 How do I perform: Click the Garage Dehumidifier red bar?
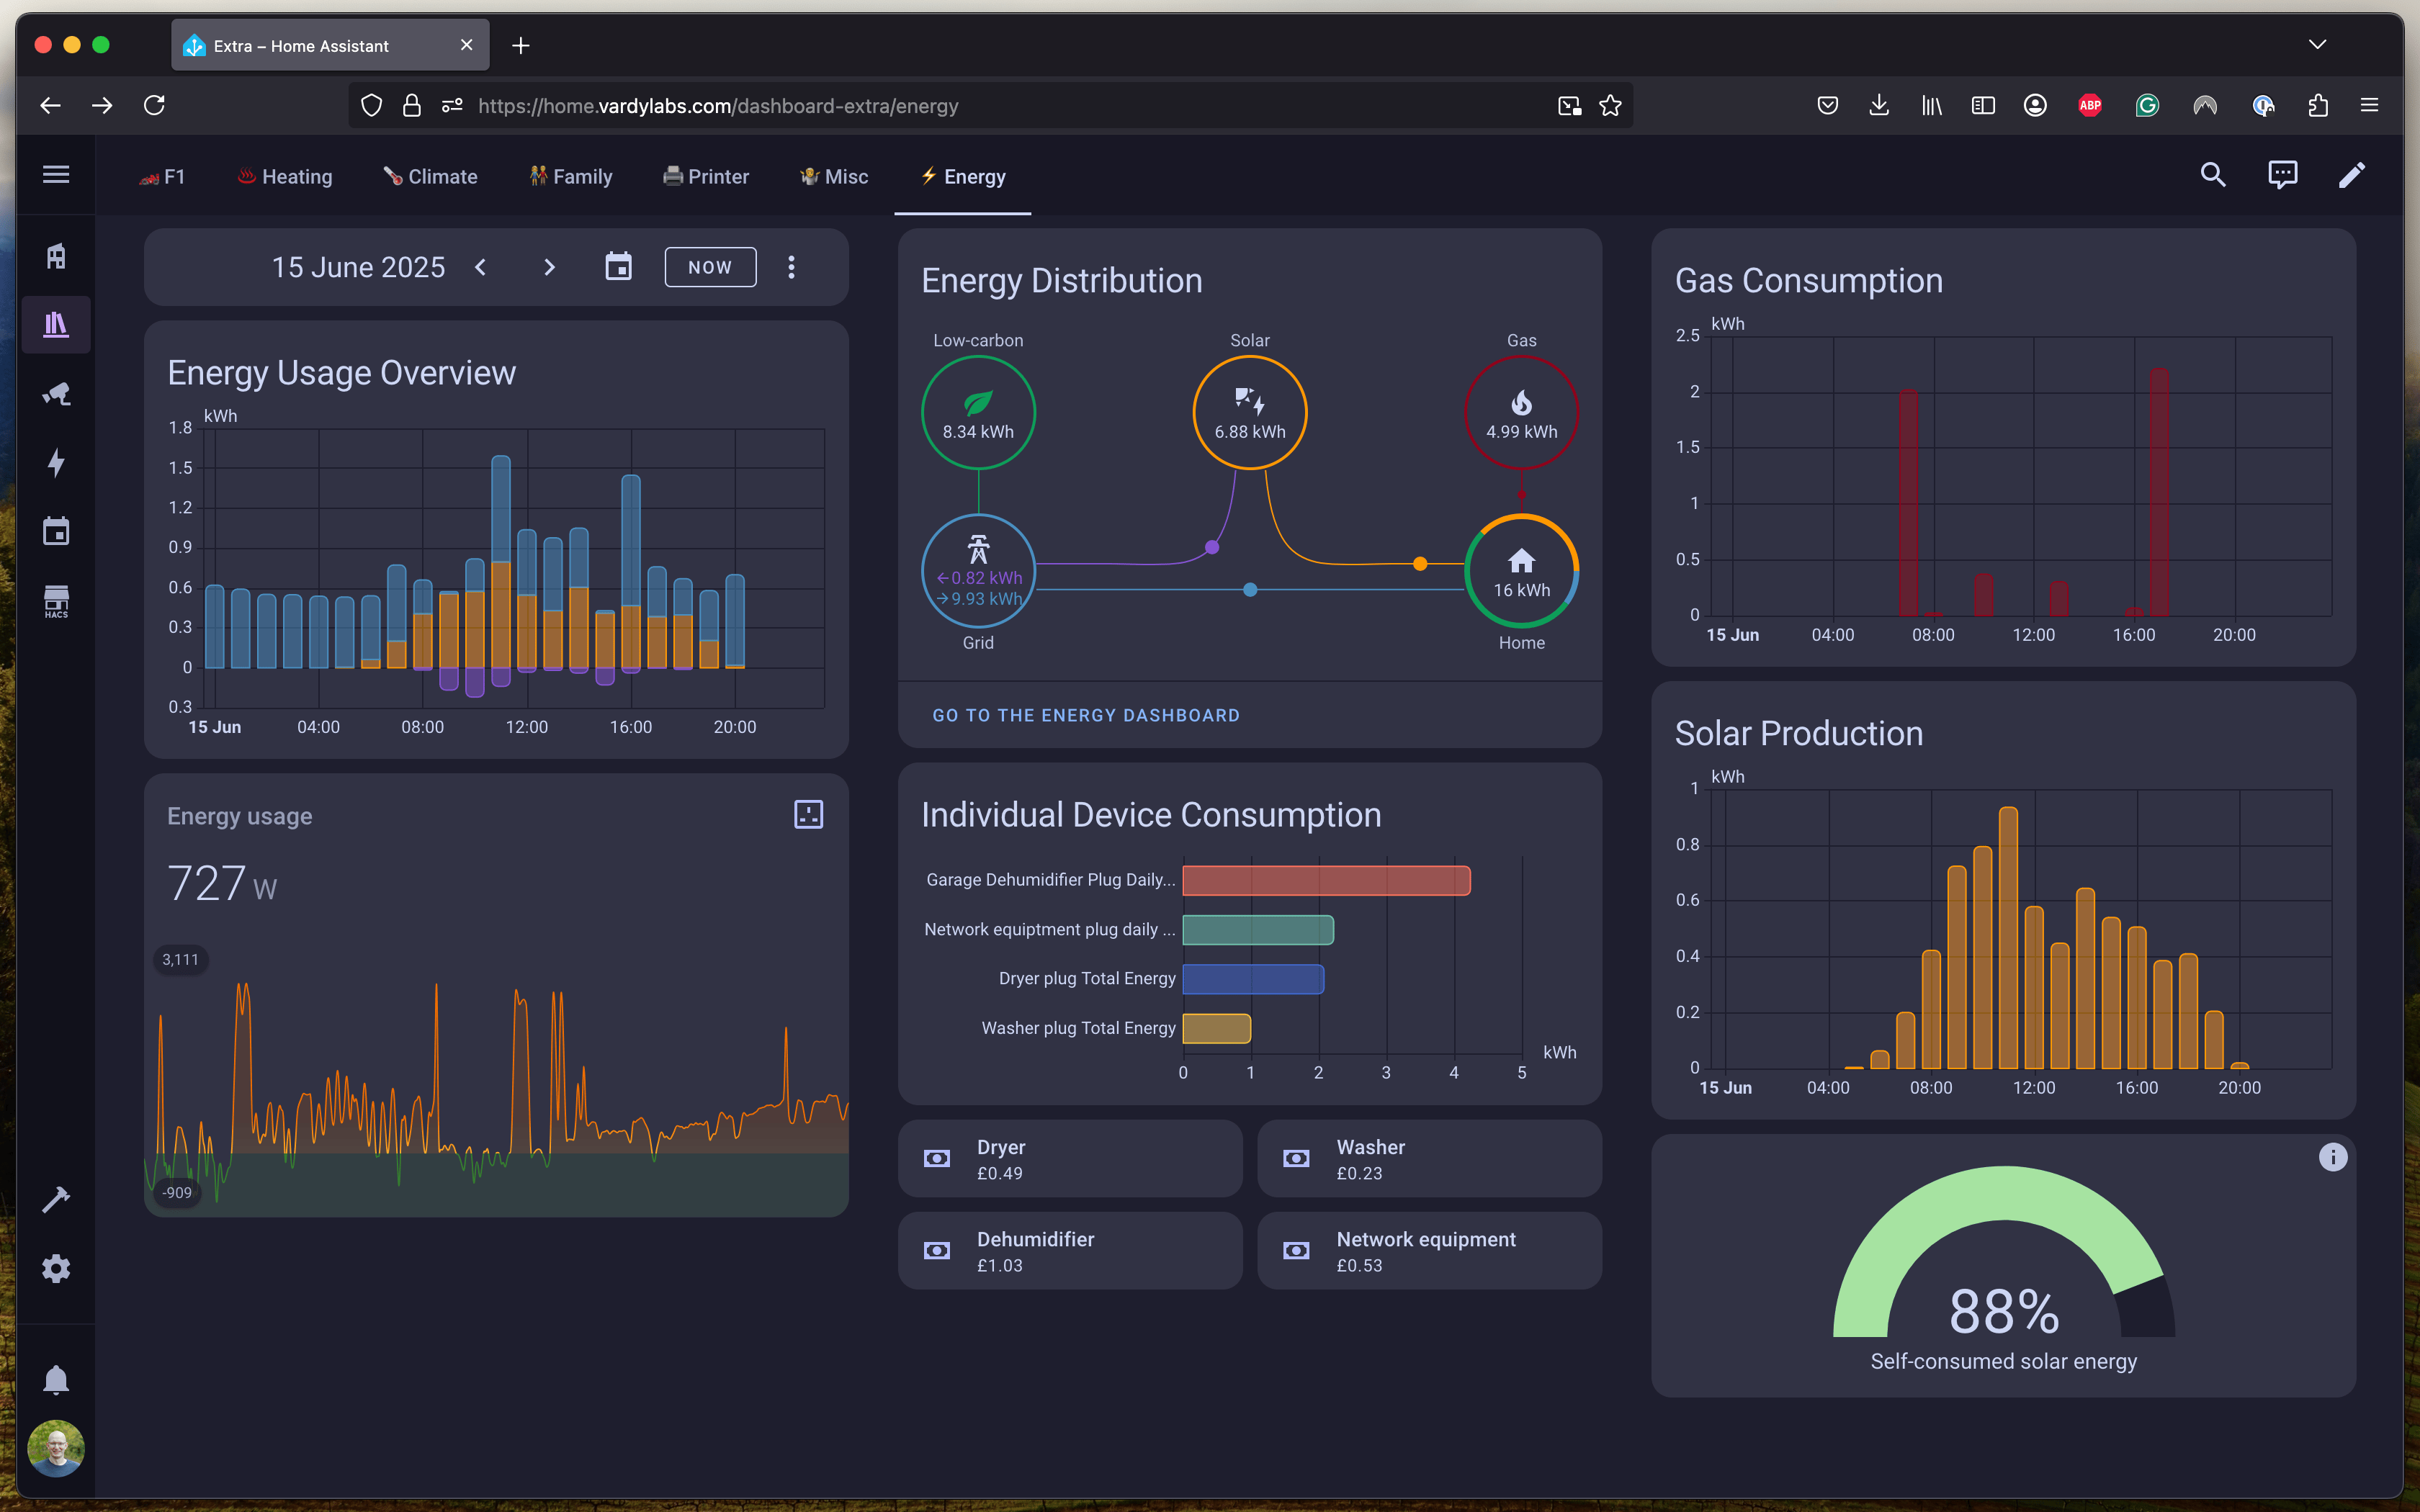(x=1325, y=880)
